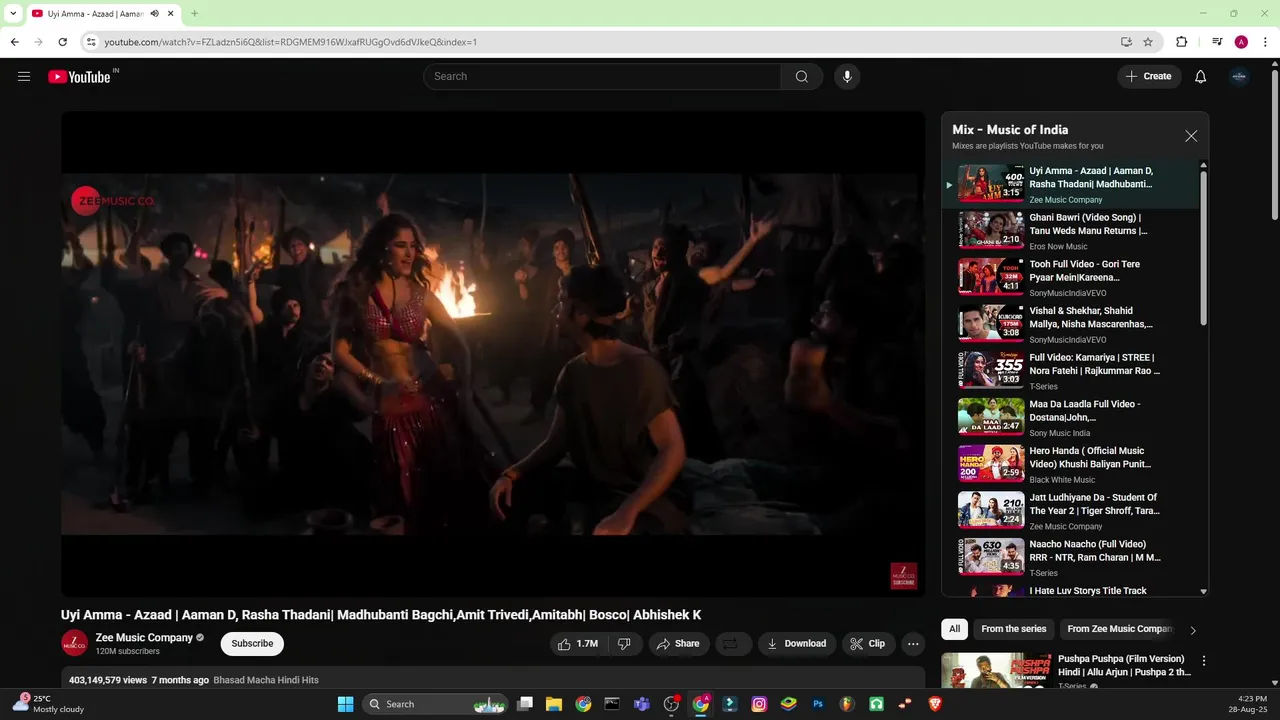Image resolution: width=1280 pixels, height=720 pixels.
Task: Select the From the series chip
Action: click(1014, 629)
